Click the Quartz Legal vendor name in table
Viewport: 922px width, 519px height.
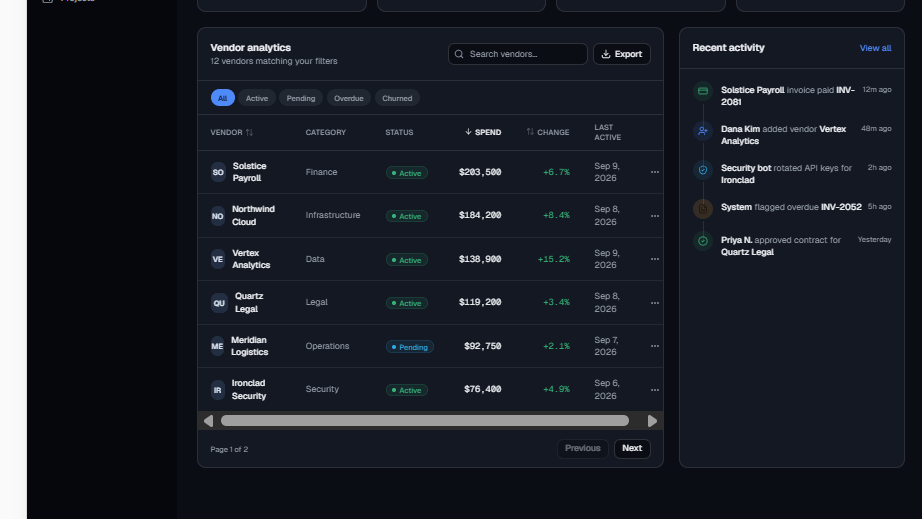249,303
